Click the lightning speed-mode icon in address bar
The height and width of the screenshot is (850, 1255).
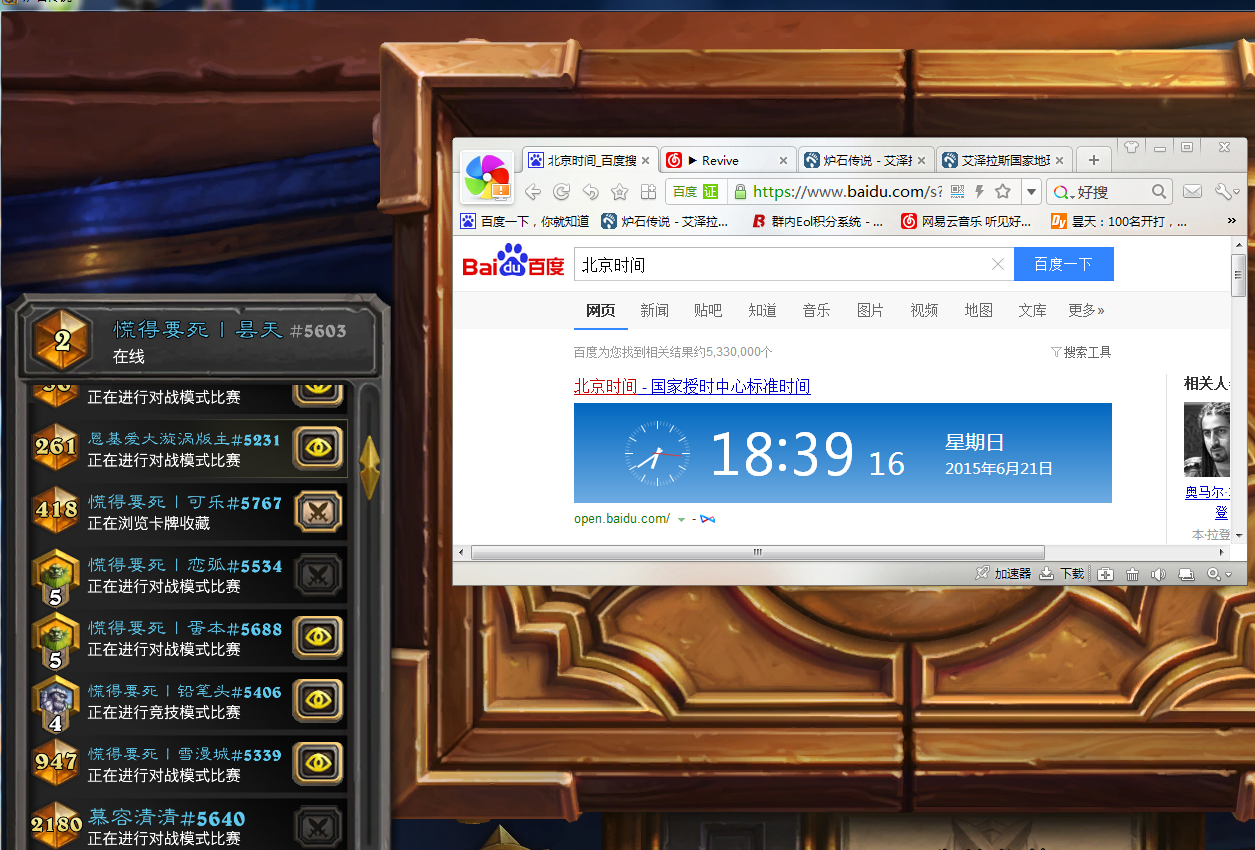[980, 191]
